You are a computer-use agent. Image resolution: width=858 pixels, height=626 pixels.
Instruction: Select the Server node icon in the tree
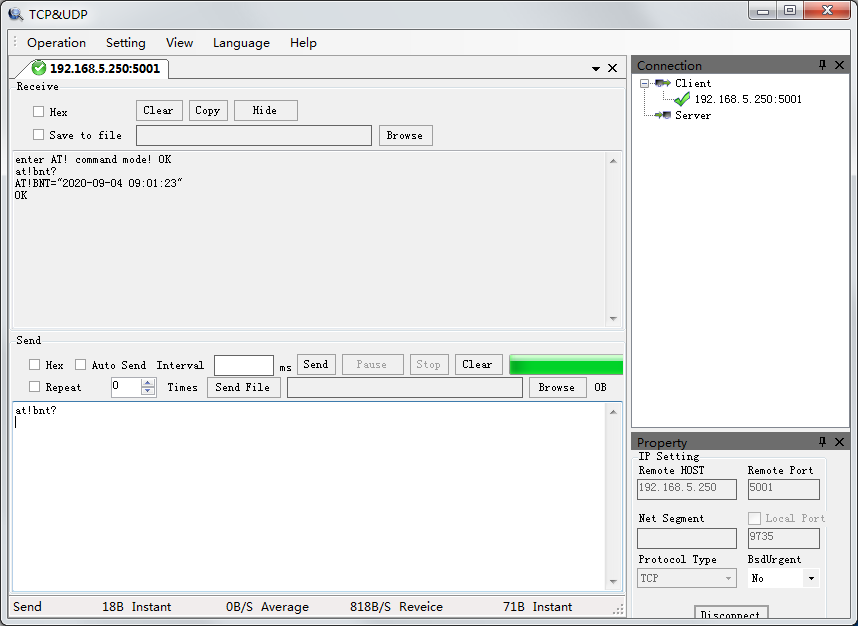(663, 115)
